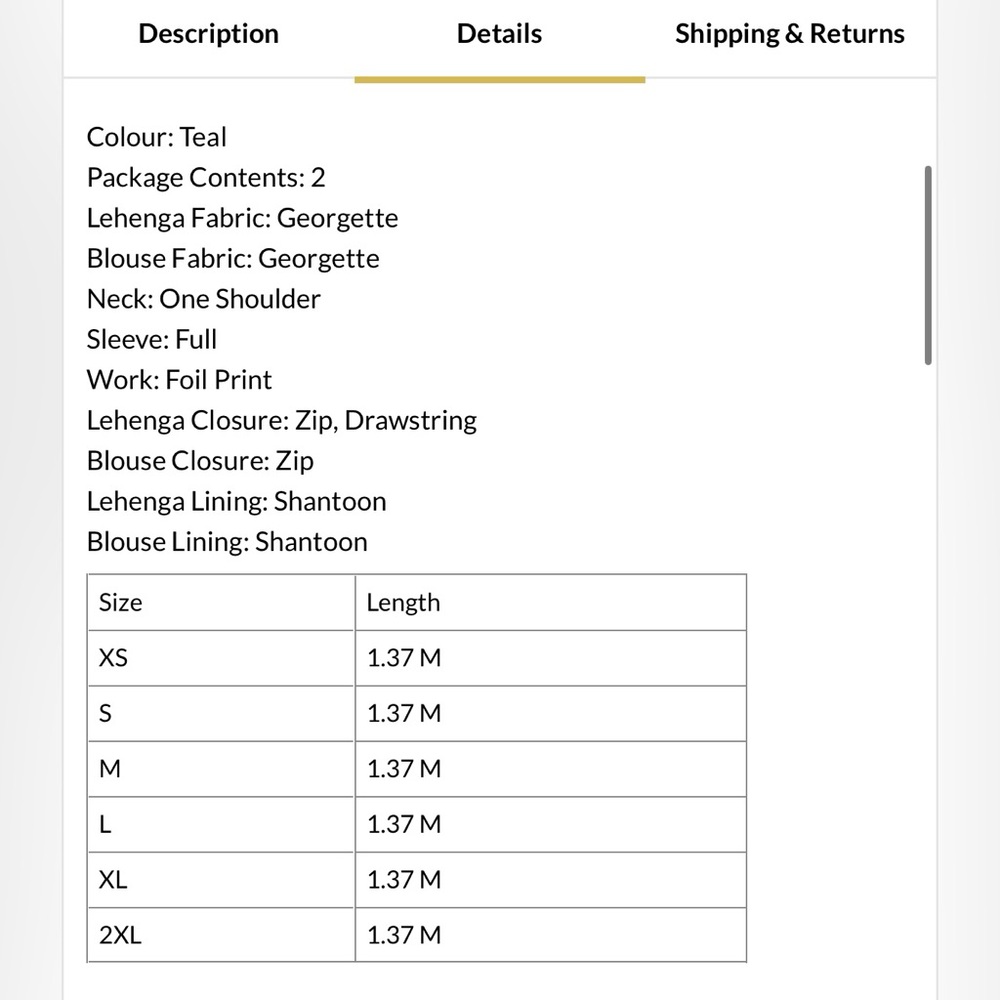Screen dimensions: 1000x1000
Task: Select the XS size cell
Action: (221, 658)
